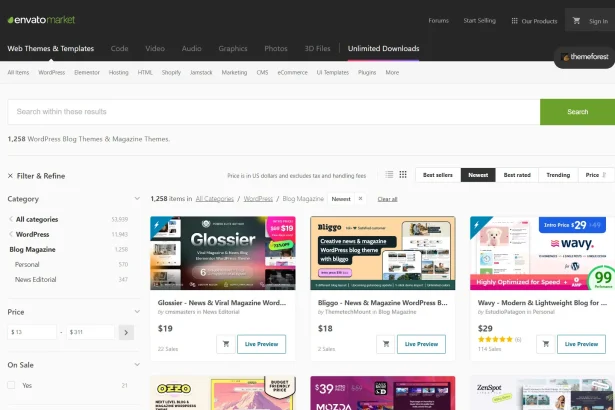
Task: Select UI Templates subcategory
Action: click(x=333, y=73)
